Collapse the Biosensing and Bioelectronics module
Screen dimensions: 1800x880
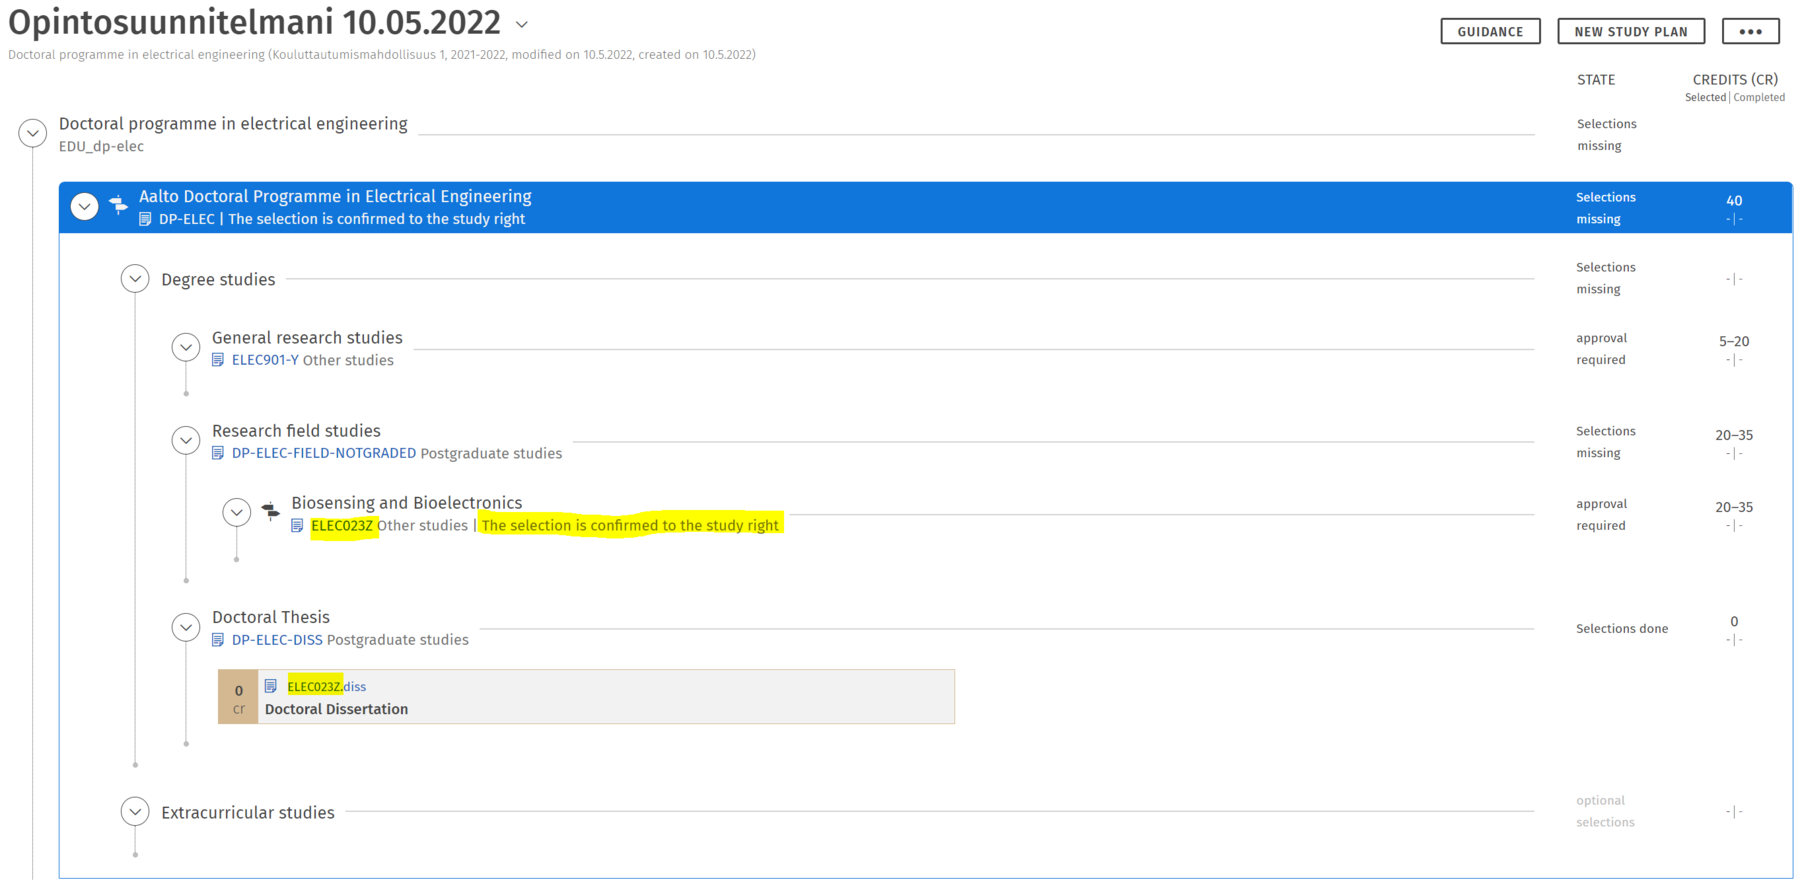[237, 513]
